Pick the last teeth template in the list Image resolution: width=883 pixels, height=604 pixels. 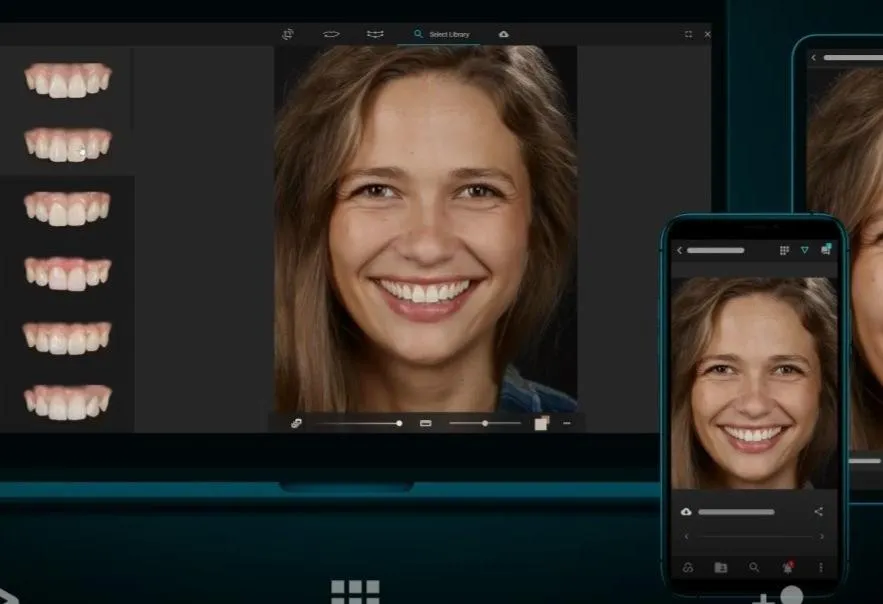(68, 401)
